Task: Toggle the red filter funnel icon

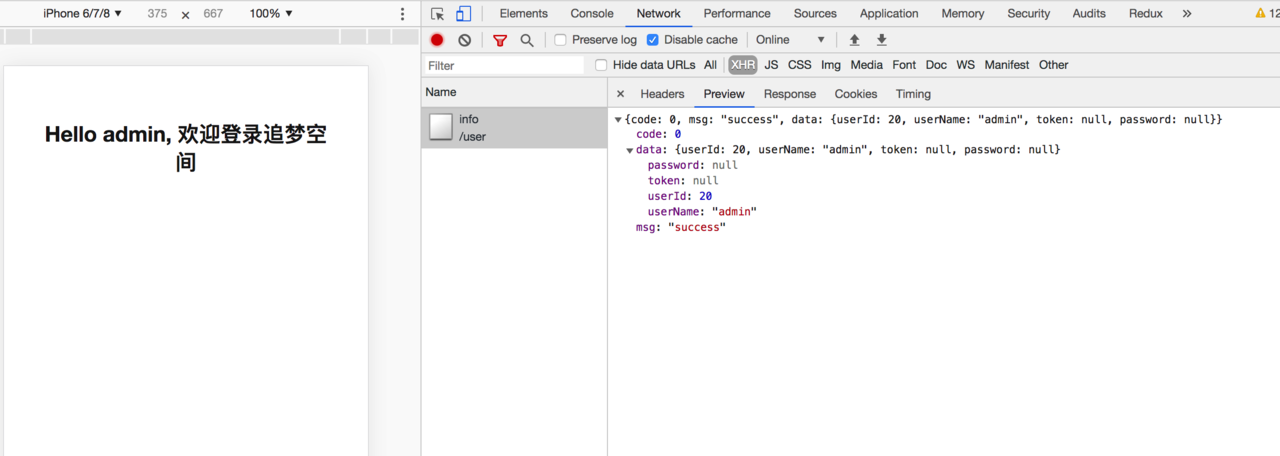Action: [x=500, y=40]
